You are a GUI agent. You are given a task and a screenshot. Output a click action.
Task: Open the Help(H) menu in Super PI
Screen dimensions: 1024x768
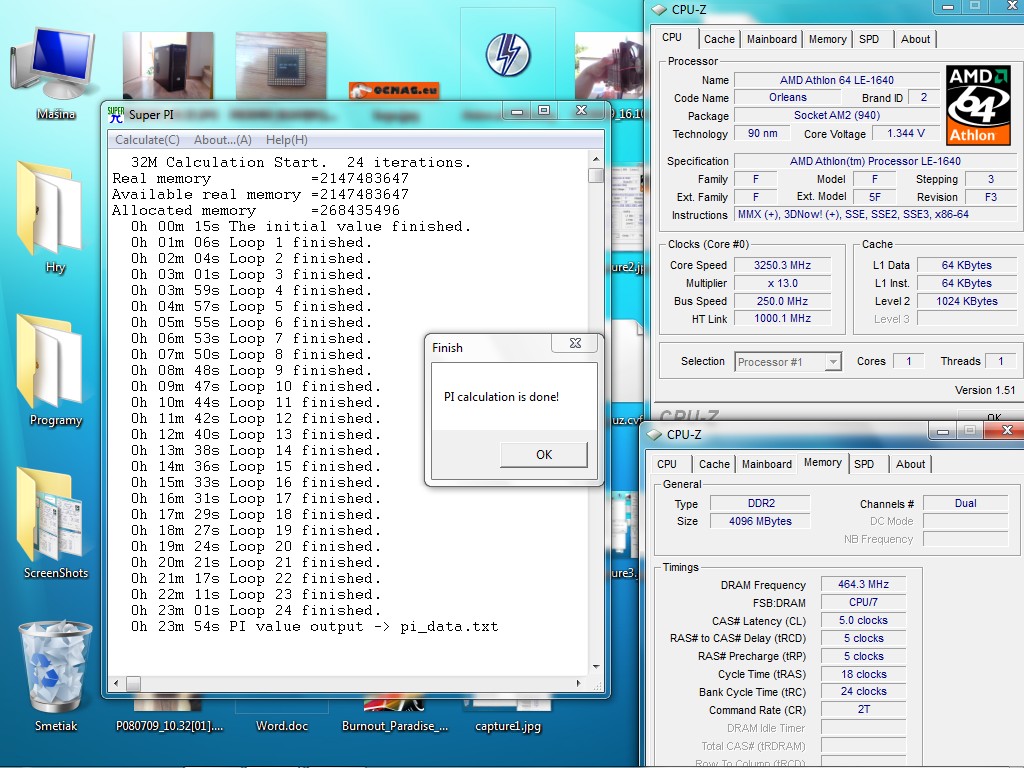pyautogui.click(x=287, y=140)
